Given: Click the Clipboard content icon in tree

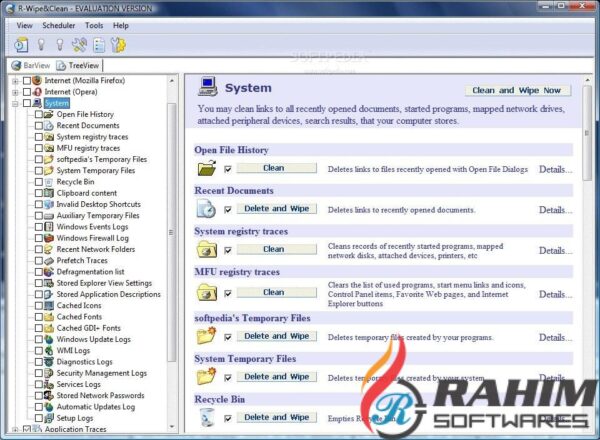Looking at the screenshot, I should coord(49,193).
